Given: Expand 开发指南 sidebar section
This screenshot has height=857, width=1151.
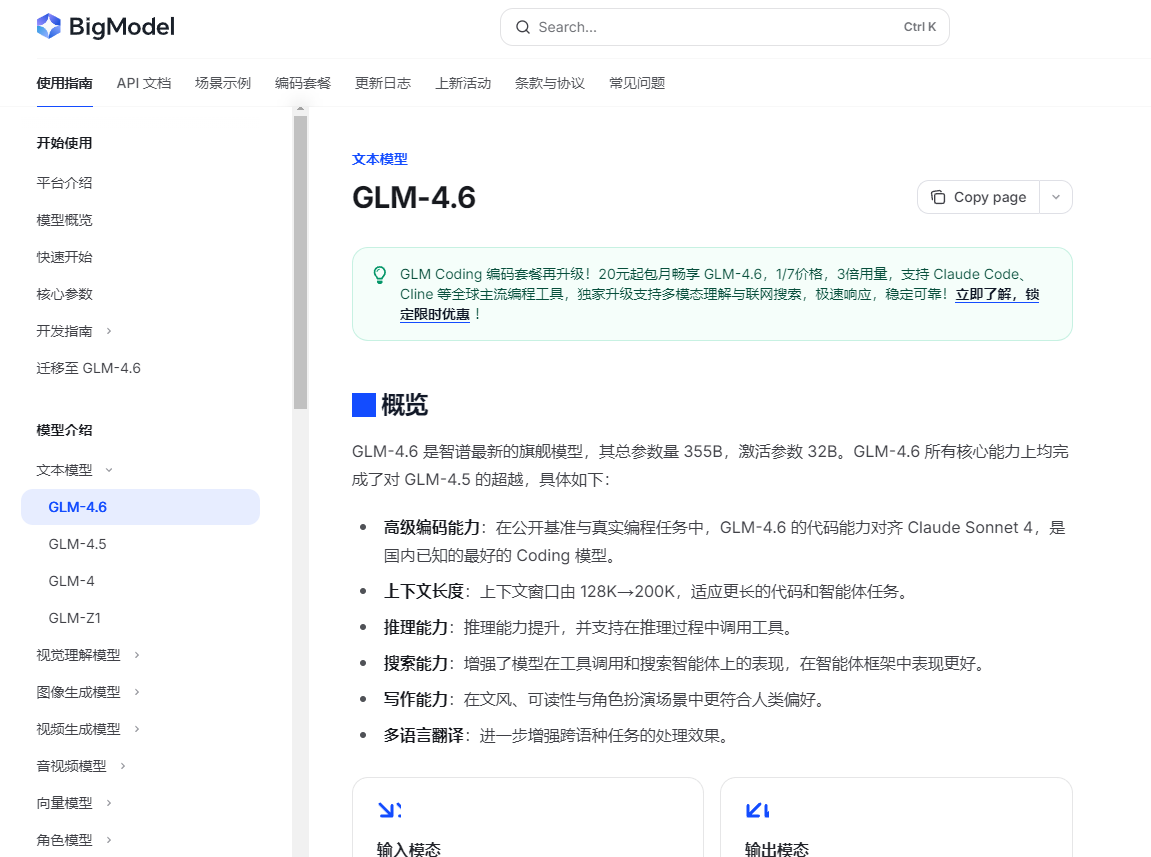Looking at the screenshot, I should 109,331.
